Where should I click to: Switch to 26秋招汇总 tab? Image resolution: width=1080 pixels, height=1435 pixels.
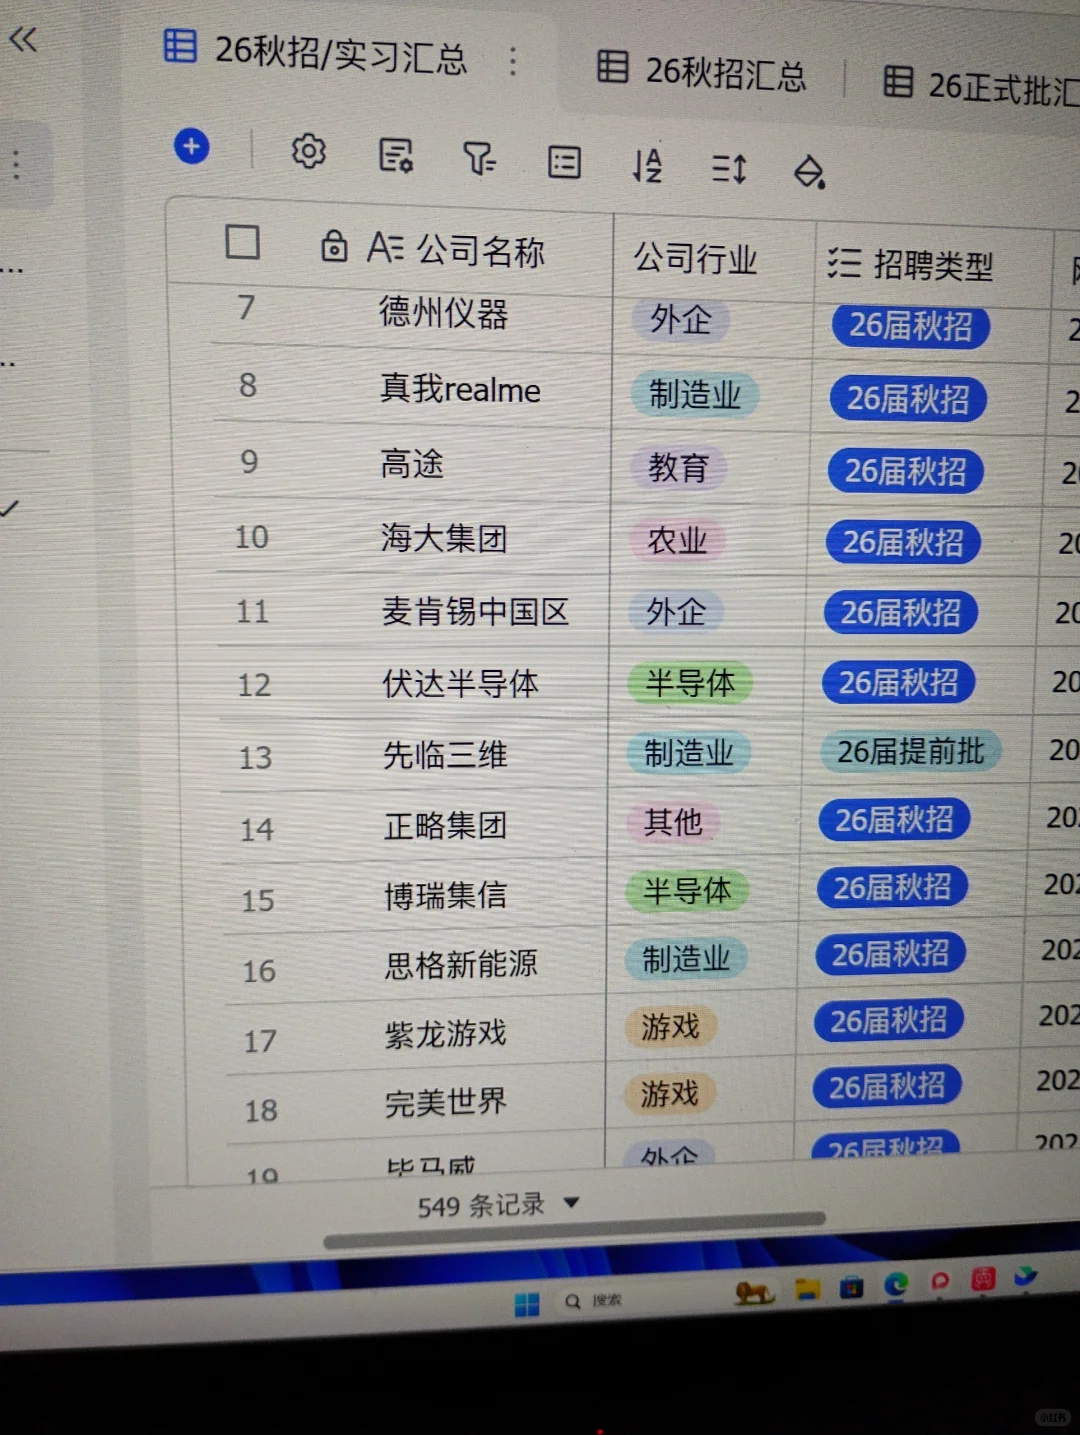(703, 72)
